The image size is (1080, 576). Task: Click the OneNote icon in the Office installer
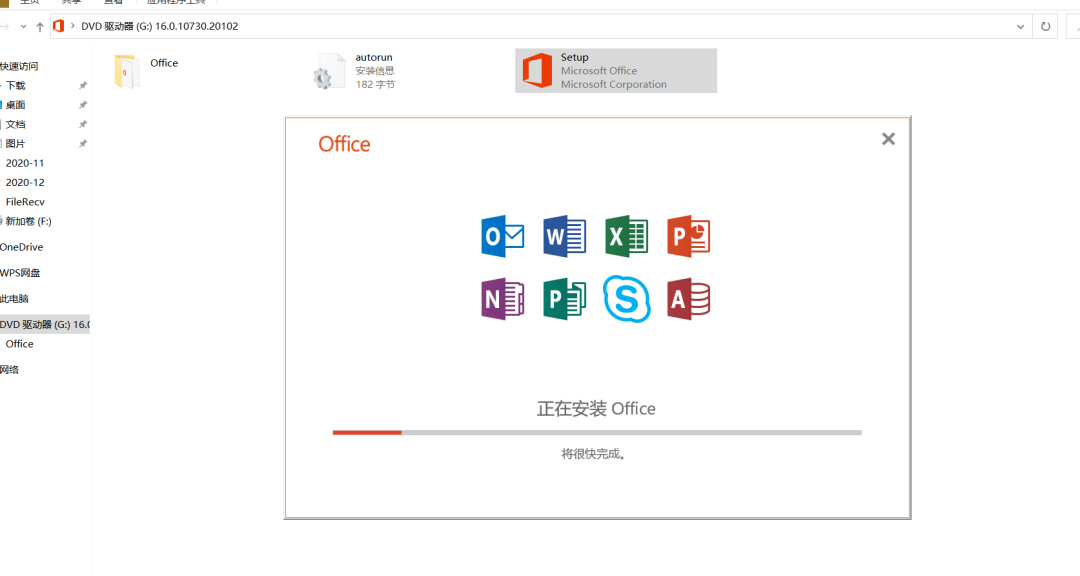click(502, 299)
